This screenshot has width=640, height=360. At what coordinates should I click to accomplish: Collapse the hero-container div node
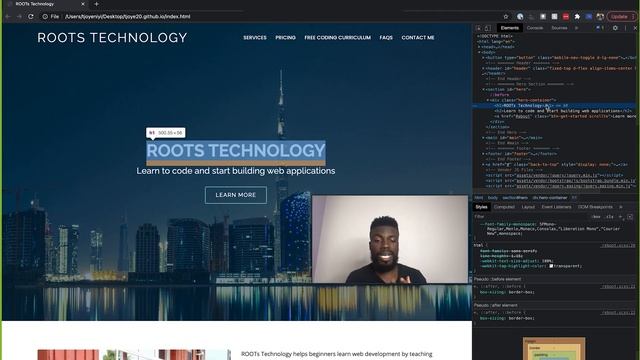point(488,100)
